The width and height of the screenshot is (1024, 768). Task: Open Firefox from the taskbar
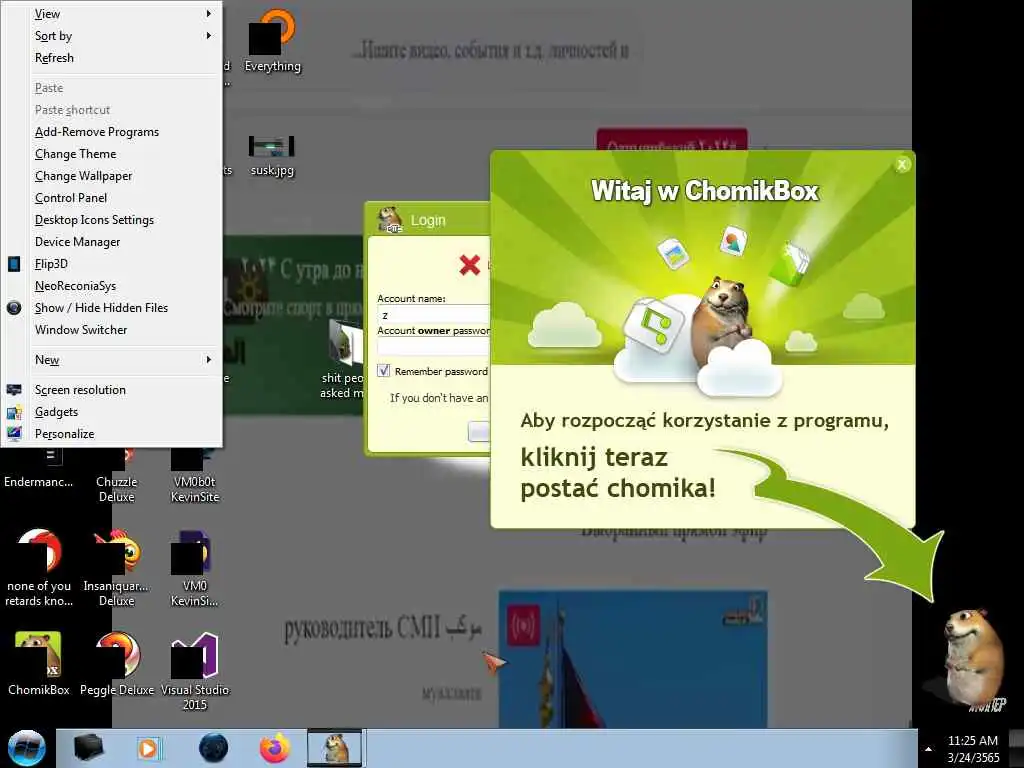[x=275, y=748]
